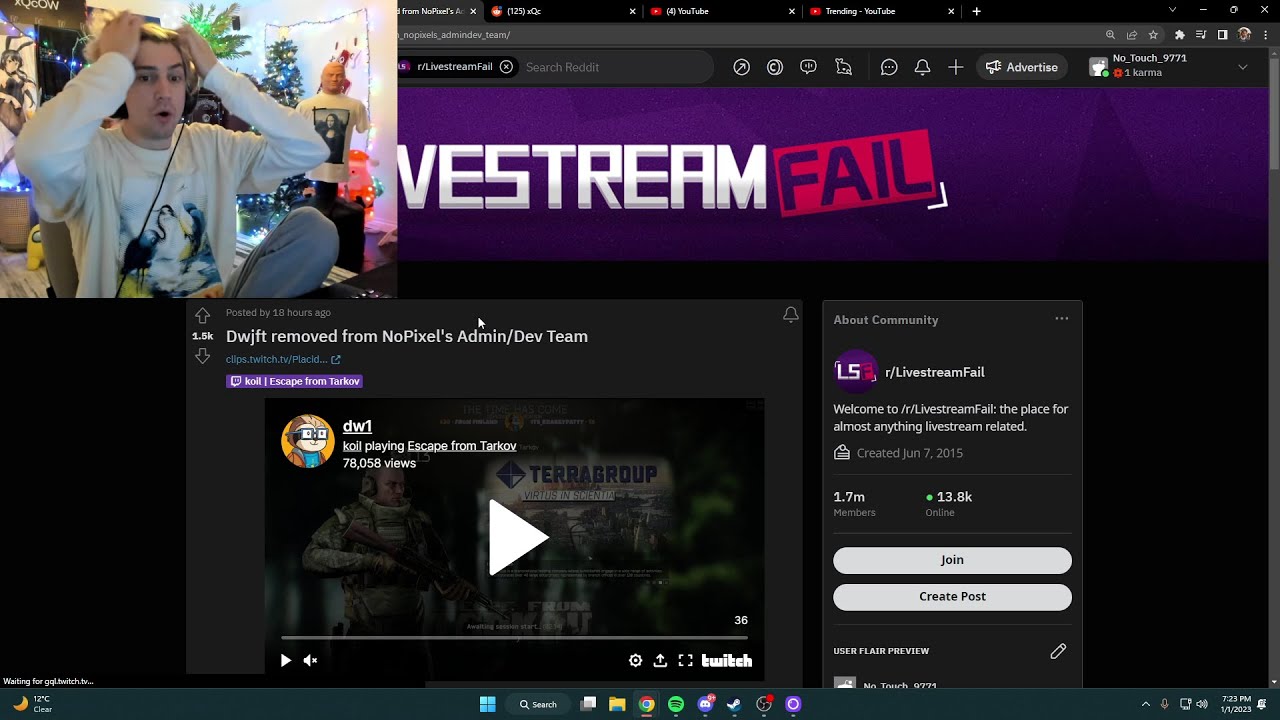Create Post in r/LivestreamFail
This screenshot has height=720, width=1280.
(952, 596)
